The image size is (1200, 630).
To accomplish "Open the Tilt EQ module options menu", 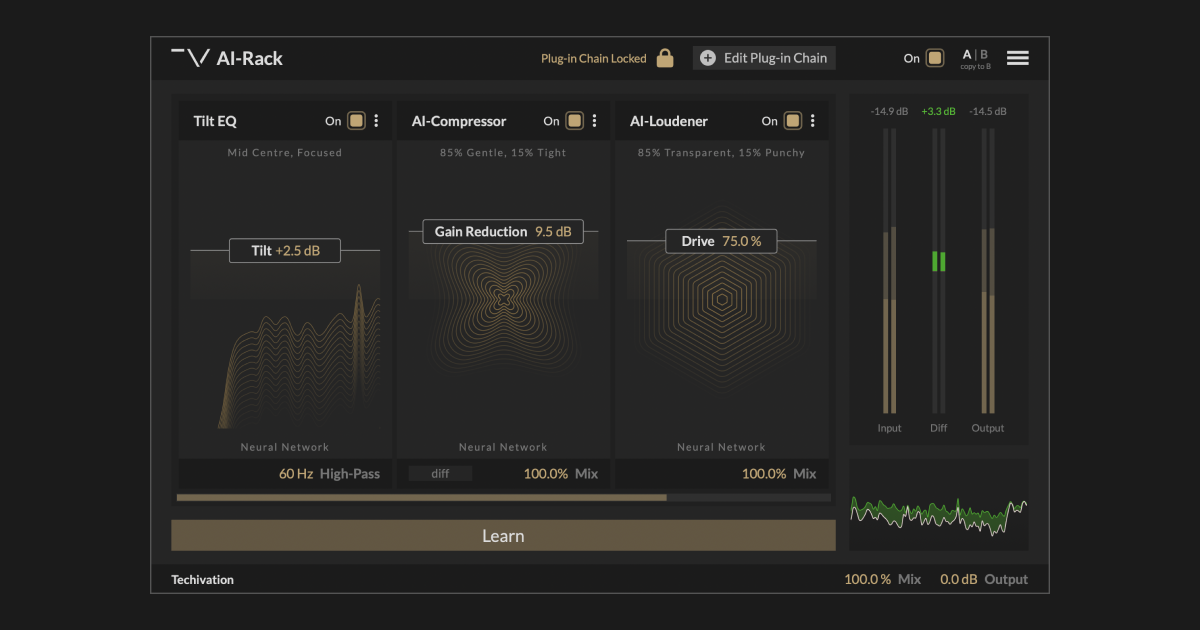I will click(377, 120).
